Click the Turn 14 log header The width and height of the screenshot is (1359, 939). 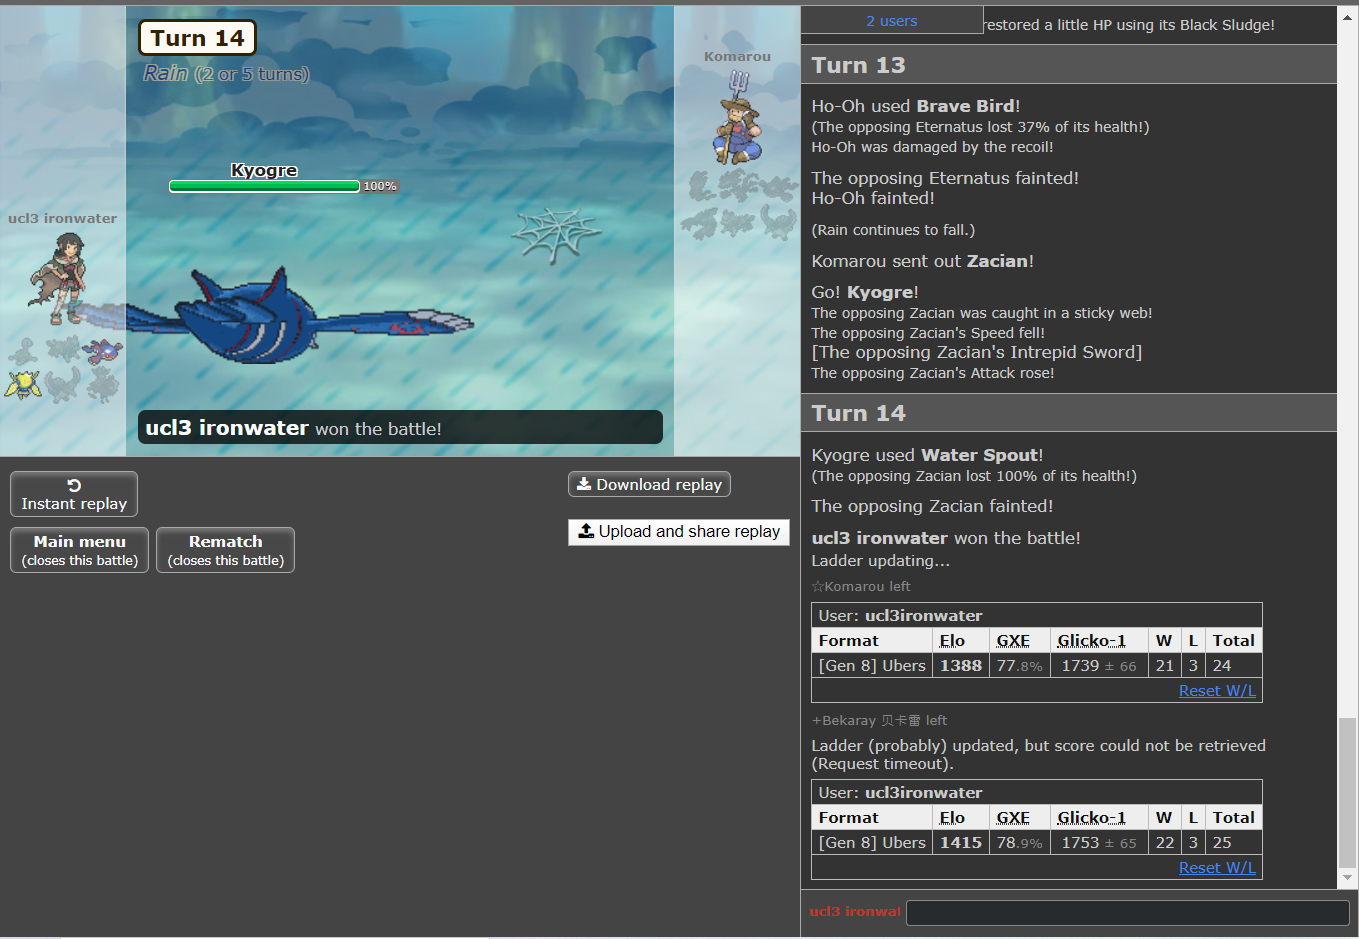coord(1069,413)
